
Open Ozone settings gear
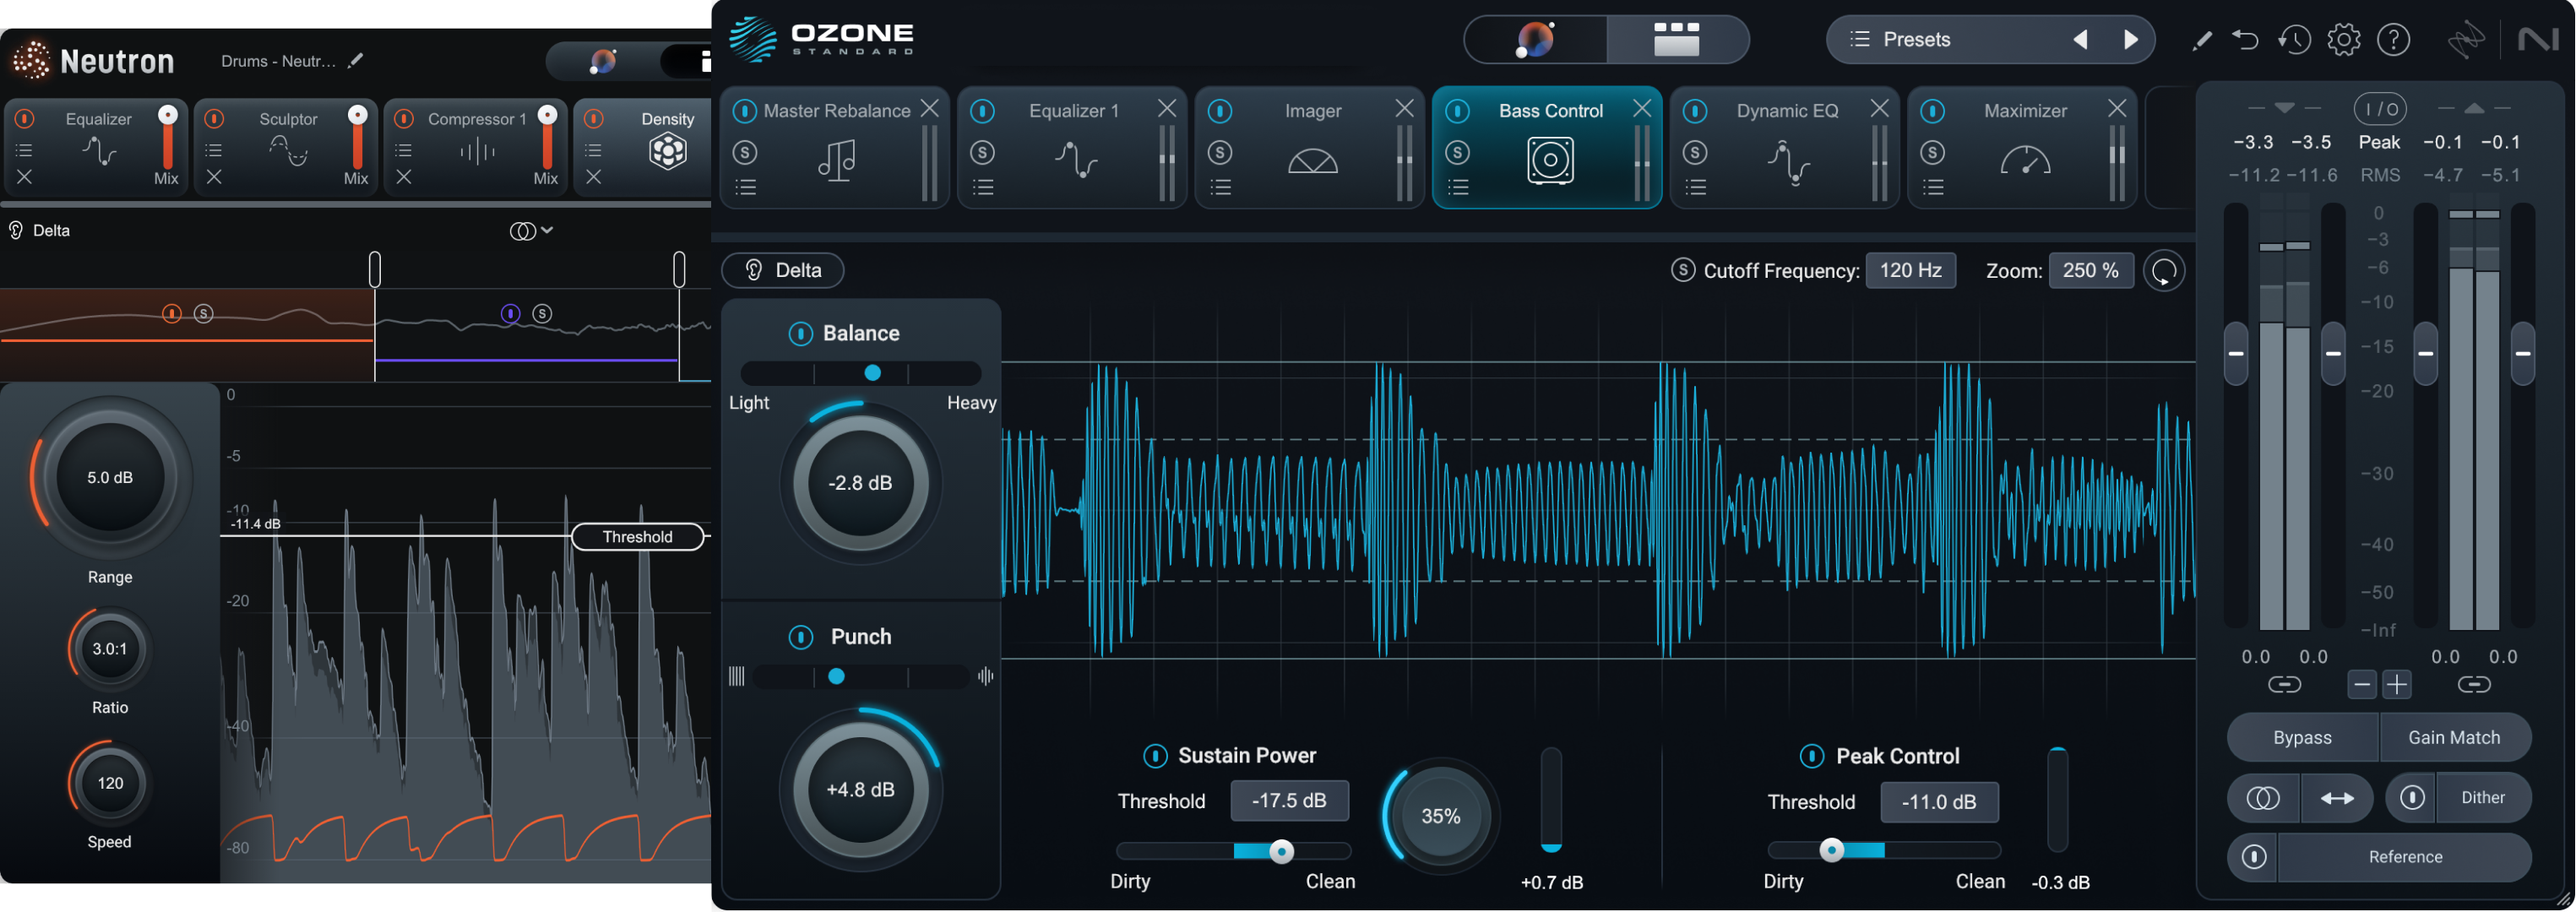coord(2343,40)
